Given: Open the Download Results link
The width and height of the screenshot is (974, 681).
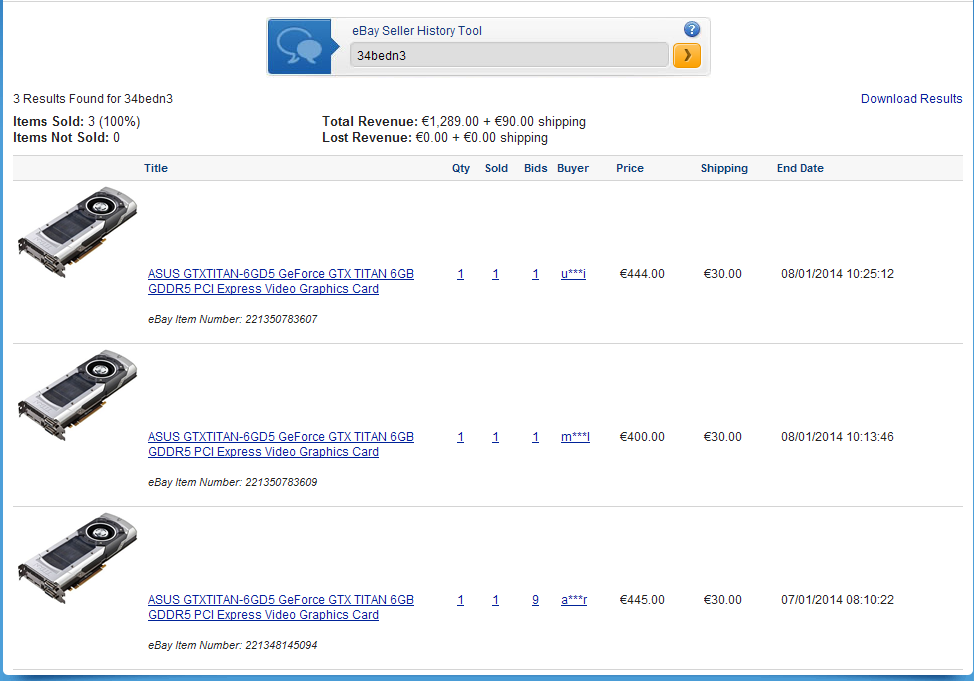Looking at the screenshot, I should pyautogui.click(x=911, y=99).
